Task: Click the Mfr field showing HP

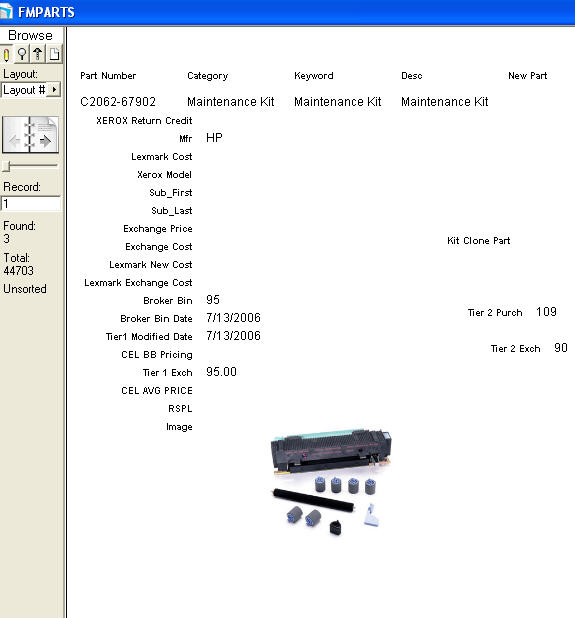Action: (x=214, y=138)
